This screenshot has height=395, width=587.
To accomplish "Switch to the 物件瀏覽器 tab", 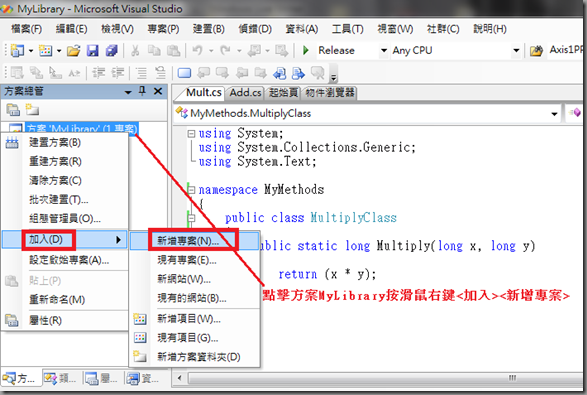I will [x=330, y=92].
